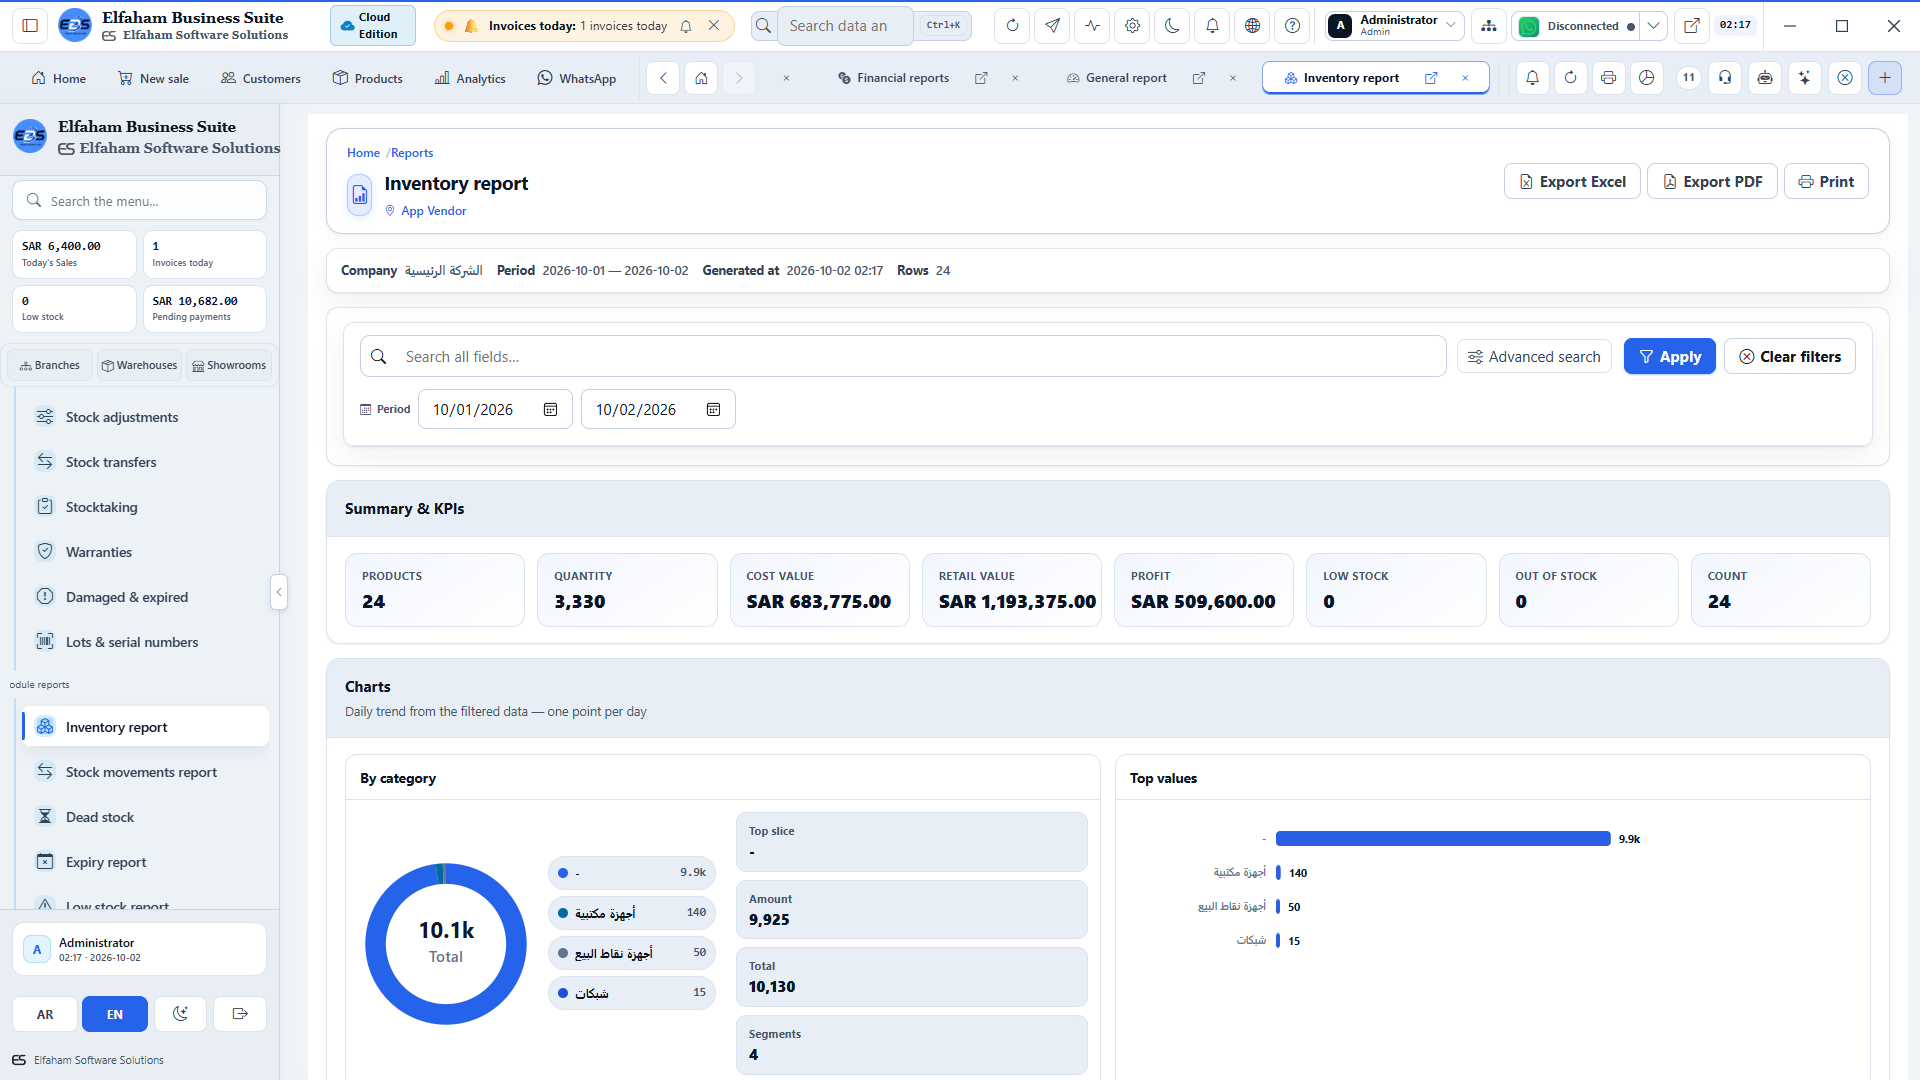Viewport: 1920px width, 1080px height.
Task: Open the headset support icon
Action: [1725, 78]
